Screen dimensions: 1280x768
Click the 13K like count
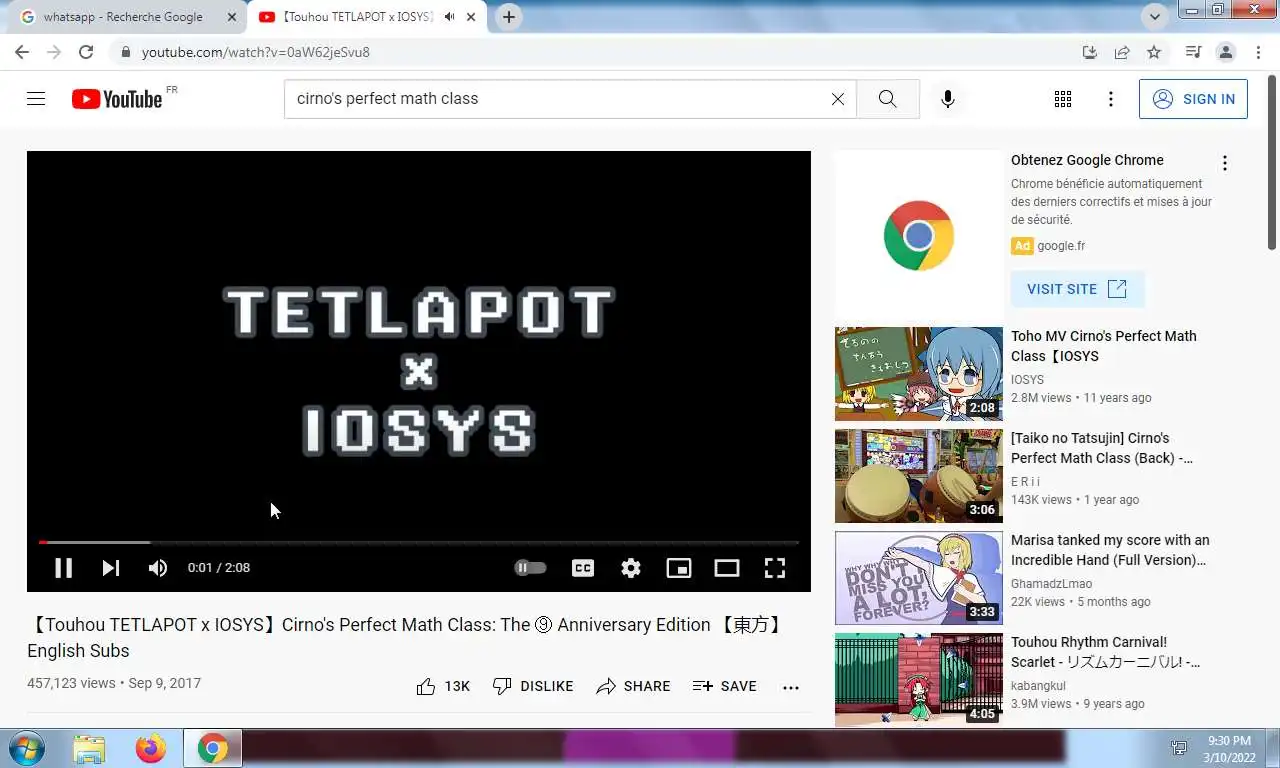tap(457, 686)
